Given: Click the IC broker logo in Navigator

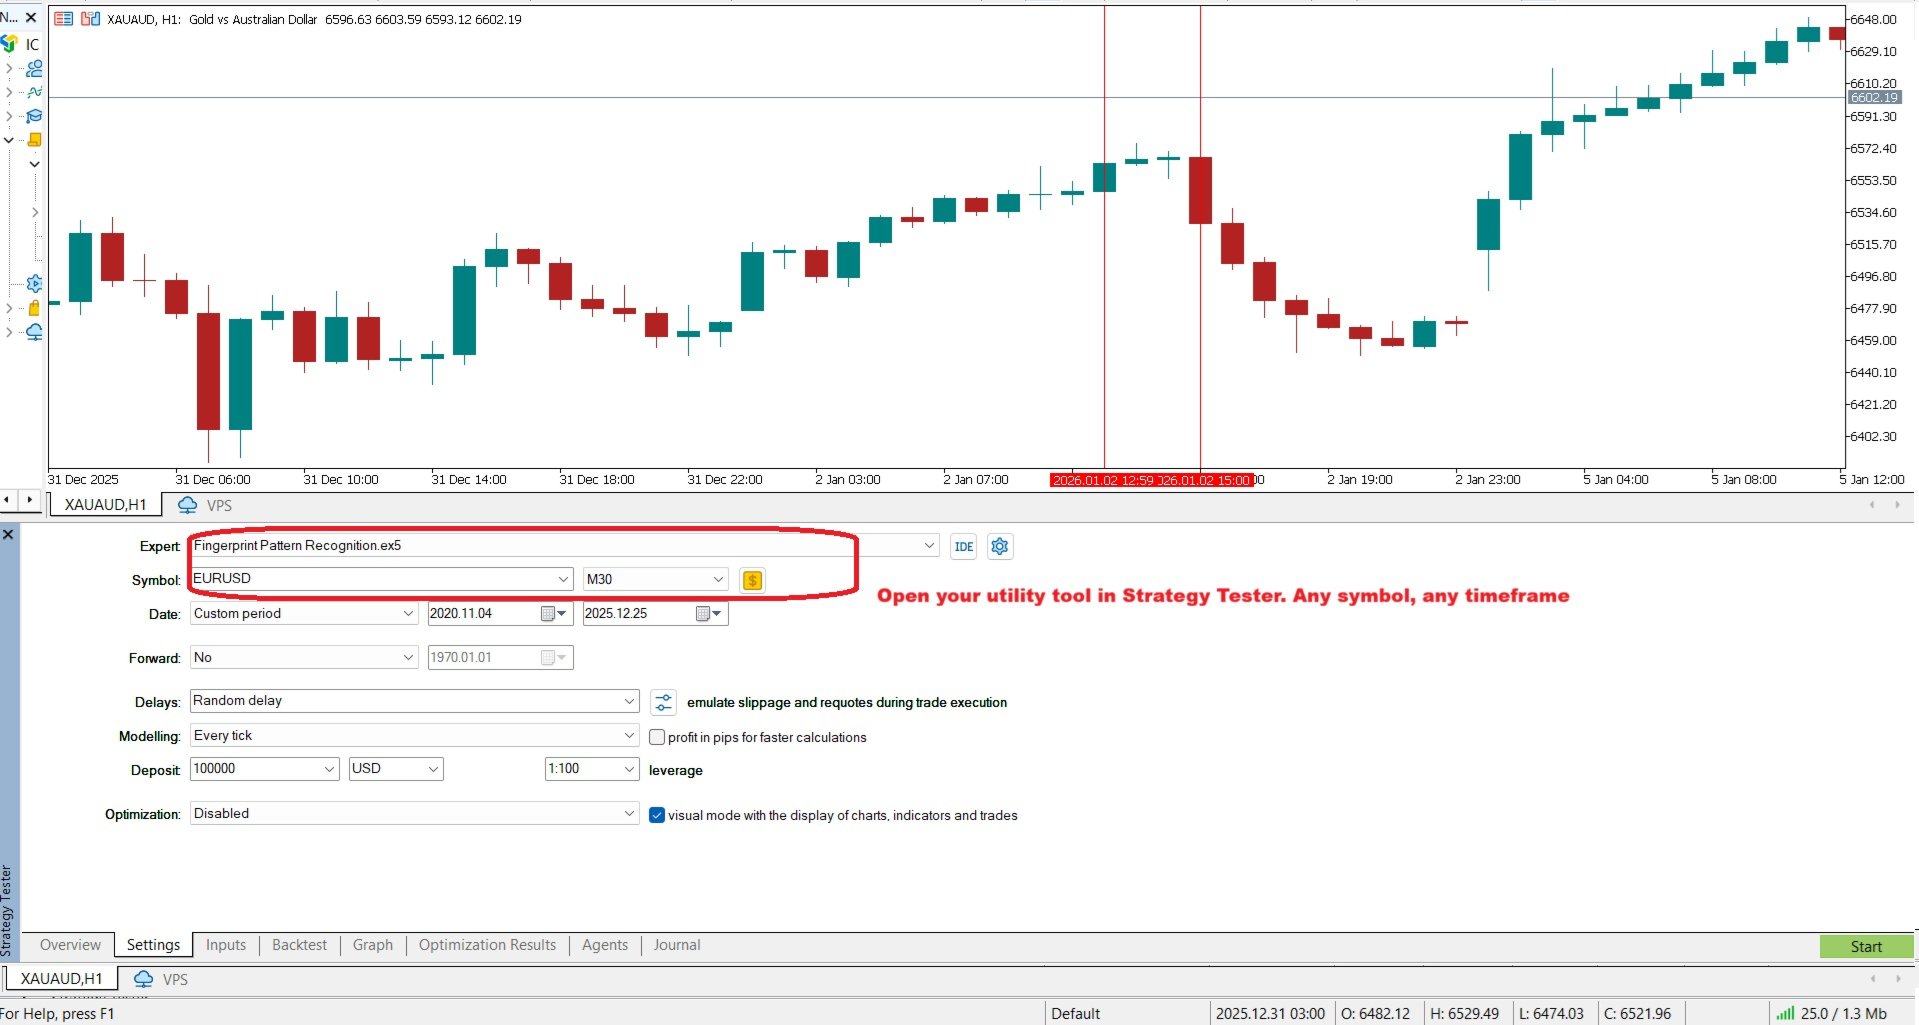Looking at the screenshot, I should pos(10,44).
